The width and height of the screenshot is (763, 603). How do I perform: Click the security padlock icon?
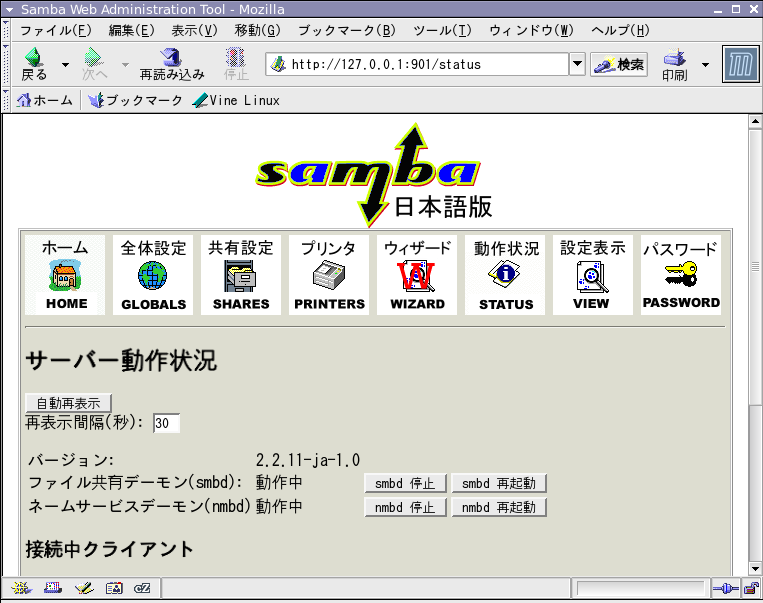click(x=752, y=589)
